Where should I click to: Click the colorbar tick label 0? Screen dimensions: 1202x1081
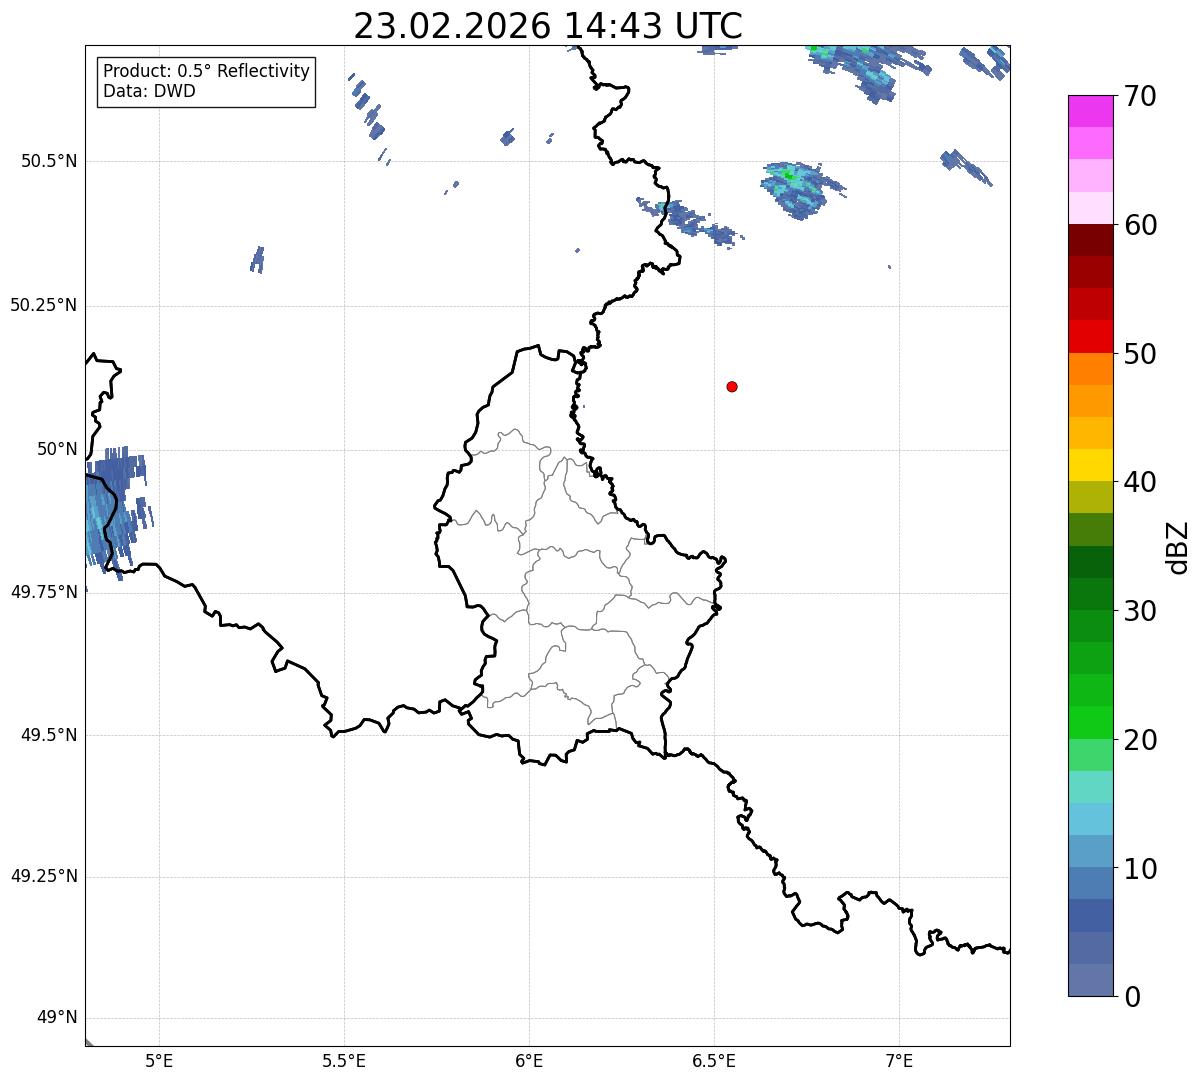pos(1131,997)
